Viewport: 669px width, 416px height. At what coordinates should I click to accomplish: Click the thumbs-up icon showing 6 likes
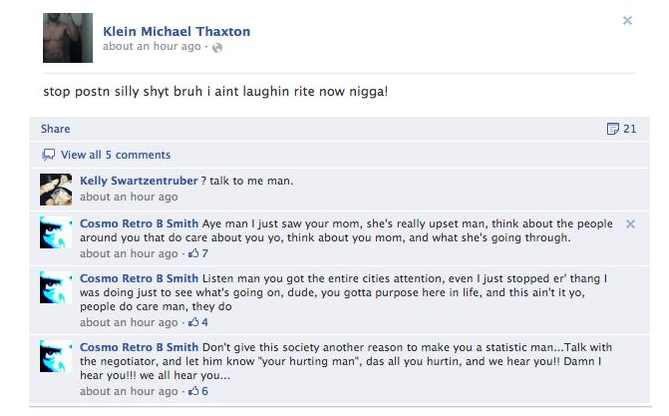tap(194, 391)
